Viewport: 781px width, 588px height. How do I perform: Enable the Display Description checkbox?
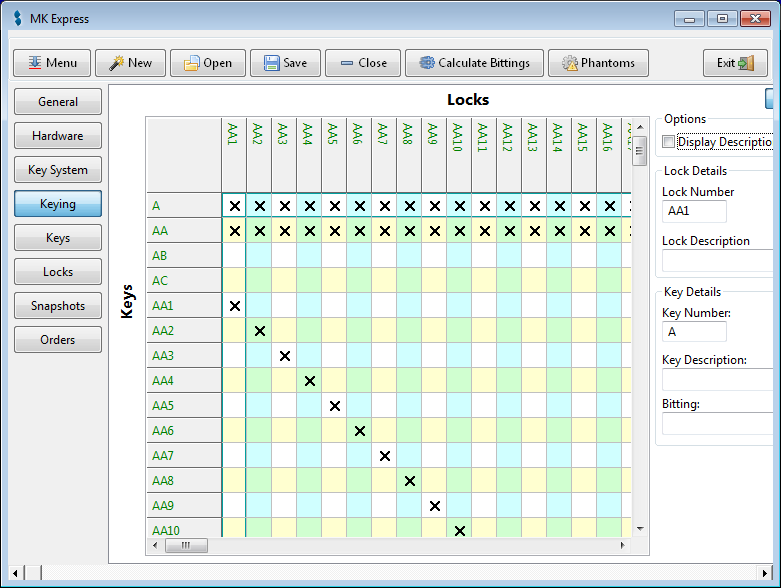(668, 141)
